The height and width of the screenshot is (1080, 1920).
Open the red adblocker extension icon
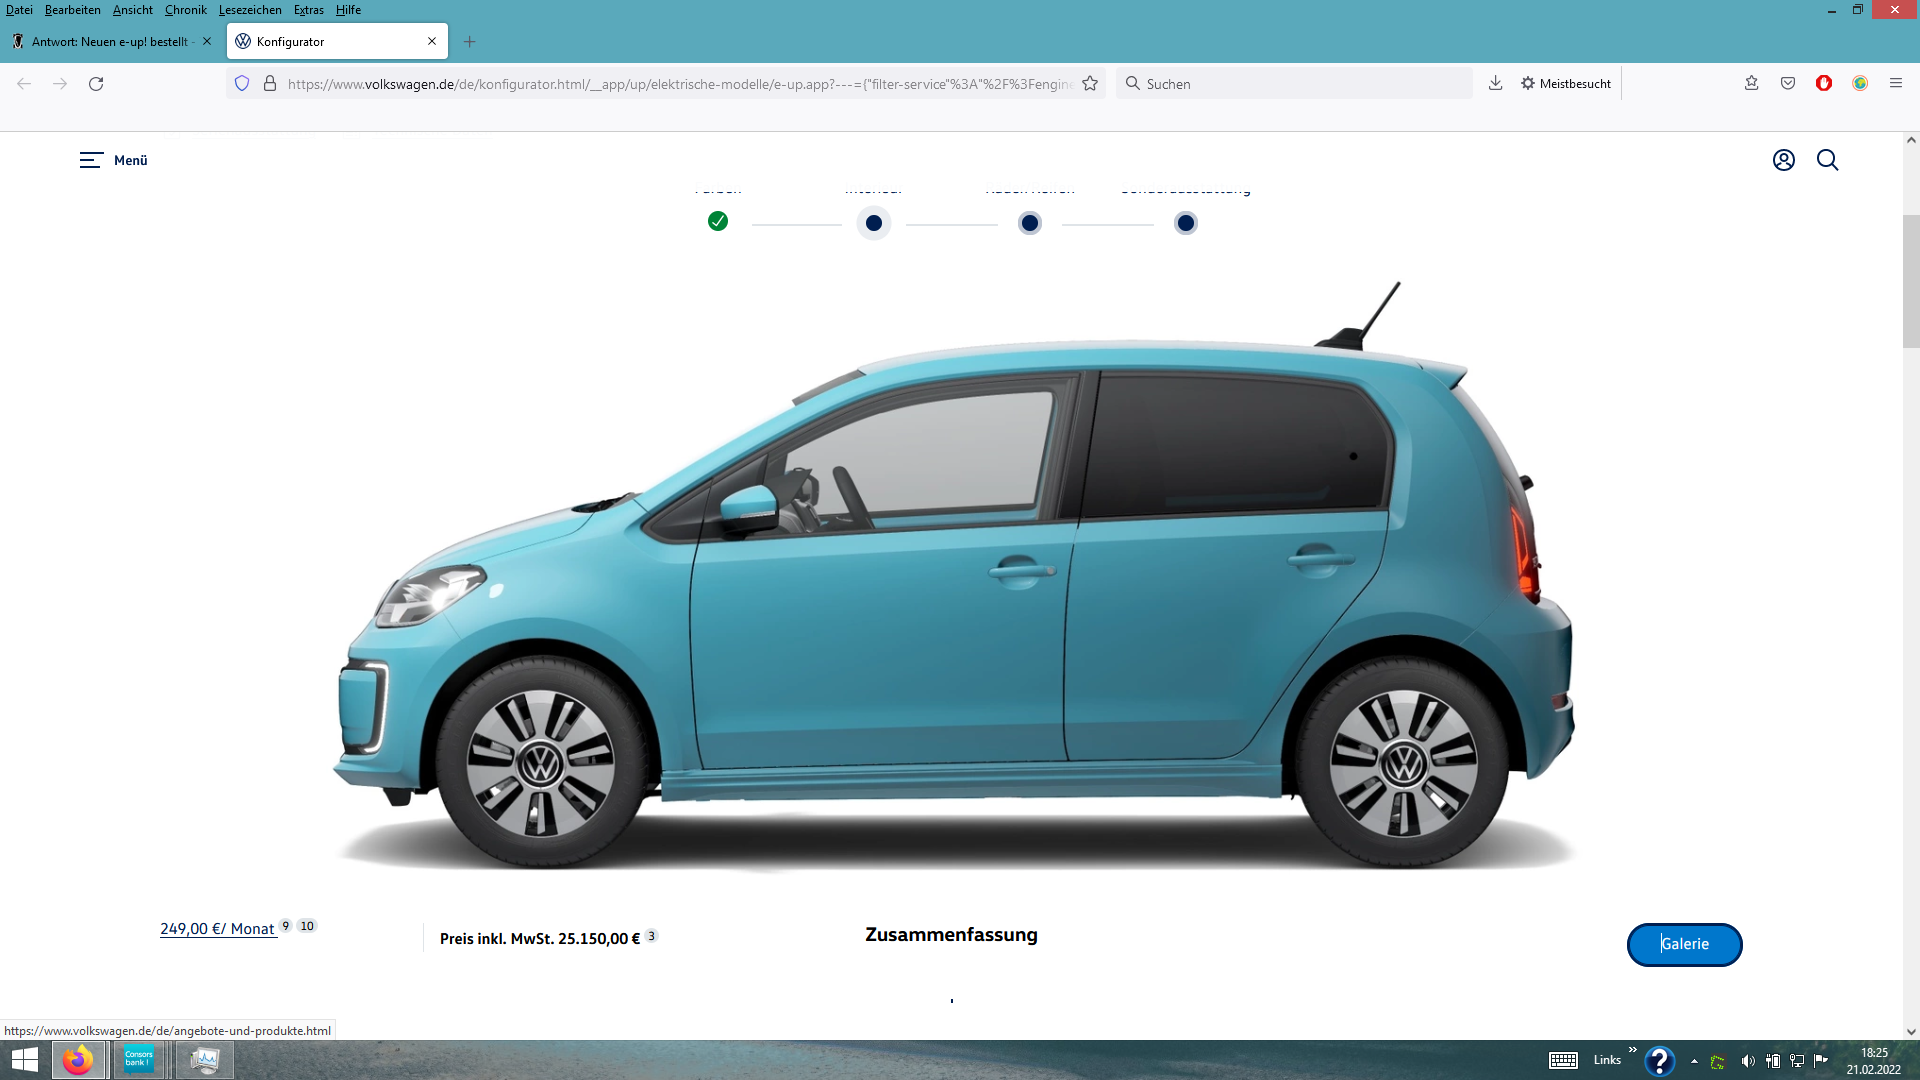point(1824,84)
